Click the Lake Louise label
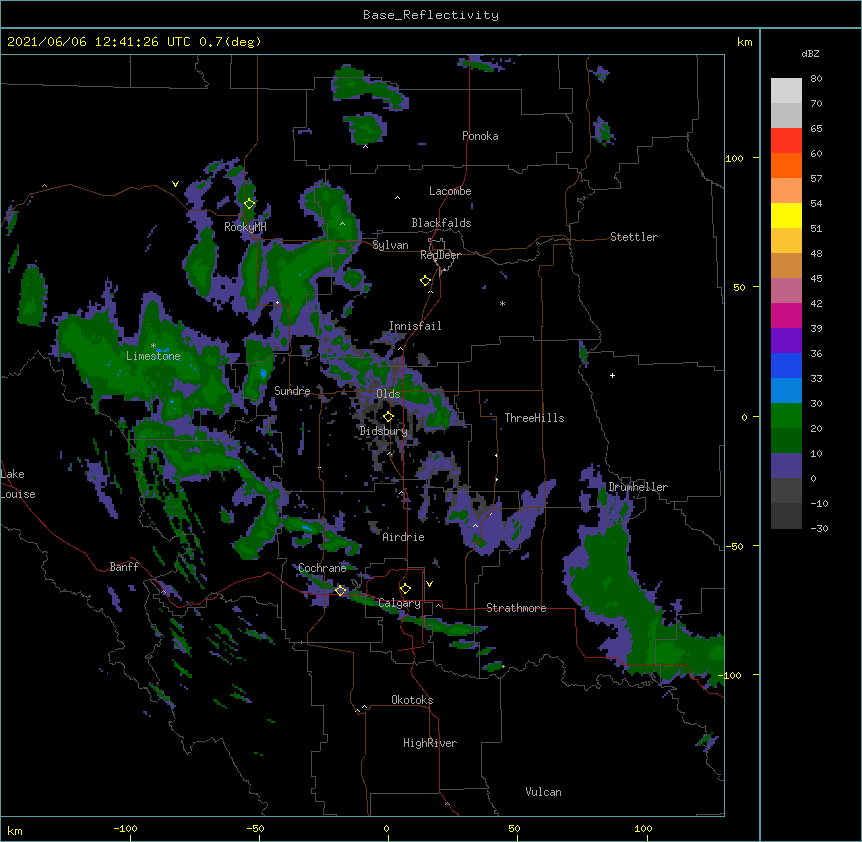Screen dimensions: 862x842 (x=18, y=484)
